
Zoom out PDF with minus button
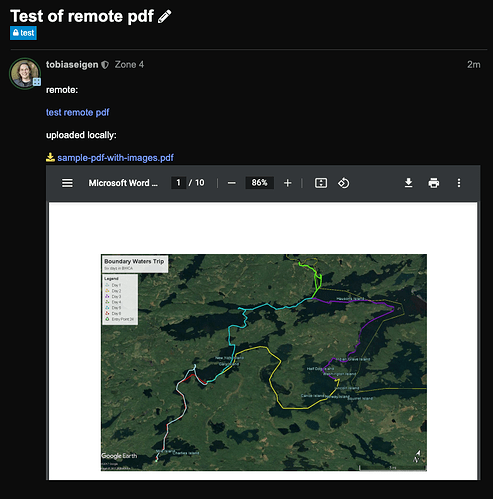[232, 183]
